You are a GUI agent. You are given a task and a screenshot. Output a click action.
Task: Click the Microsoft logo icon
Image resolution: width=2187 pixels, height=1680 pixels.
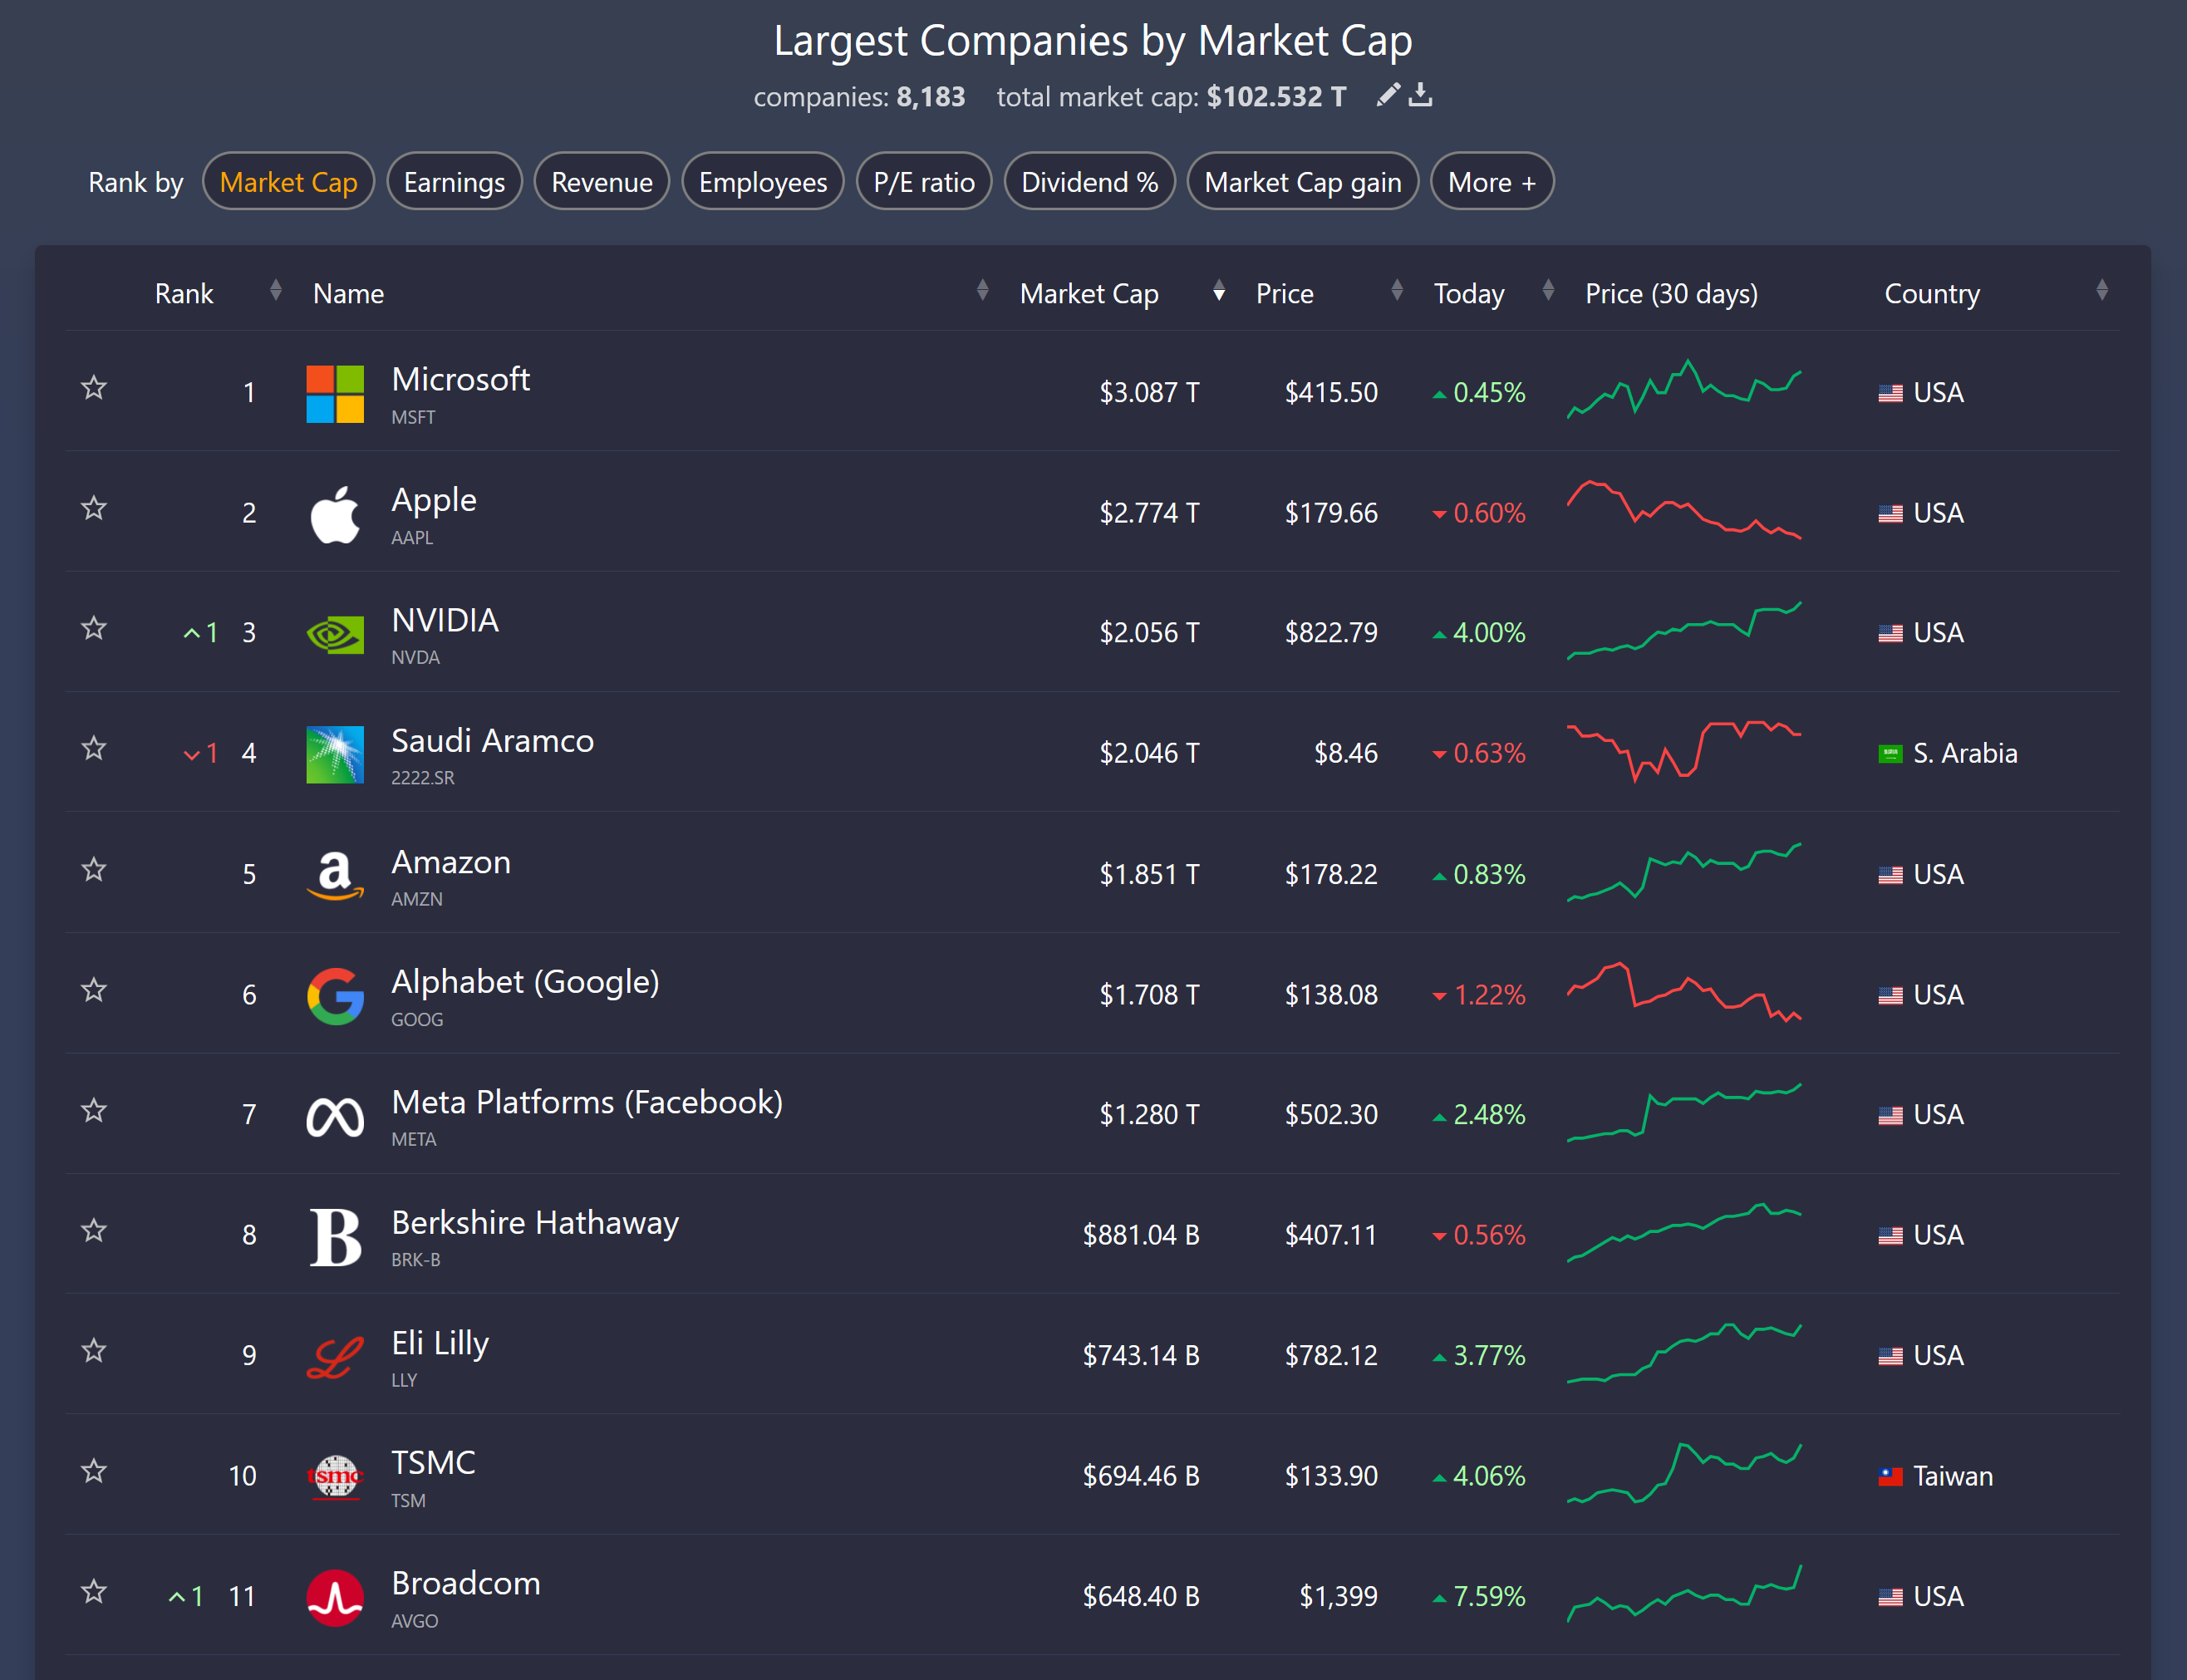[335, 393]
